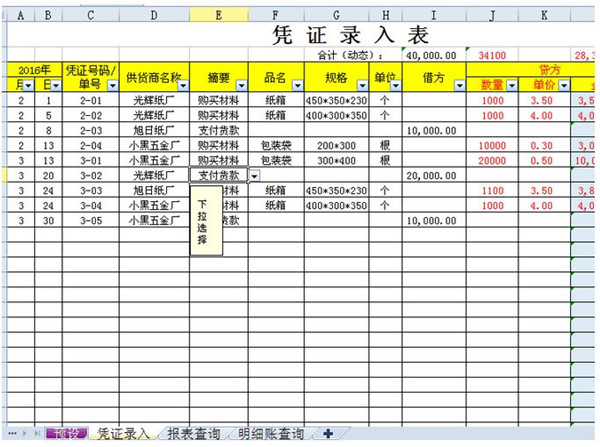The width and height of the screenshot is (600, 447).
Task: Select spec cell 300*400
Action: pyautogui.click(x=336, y=160)
